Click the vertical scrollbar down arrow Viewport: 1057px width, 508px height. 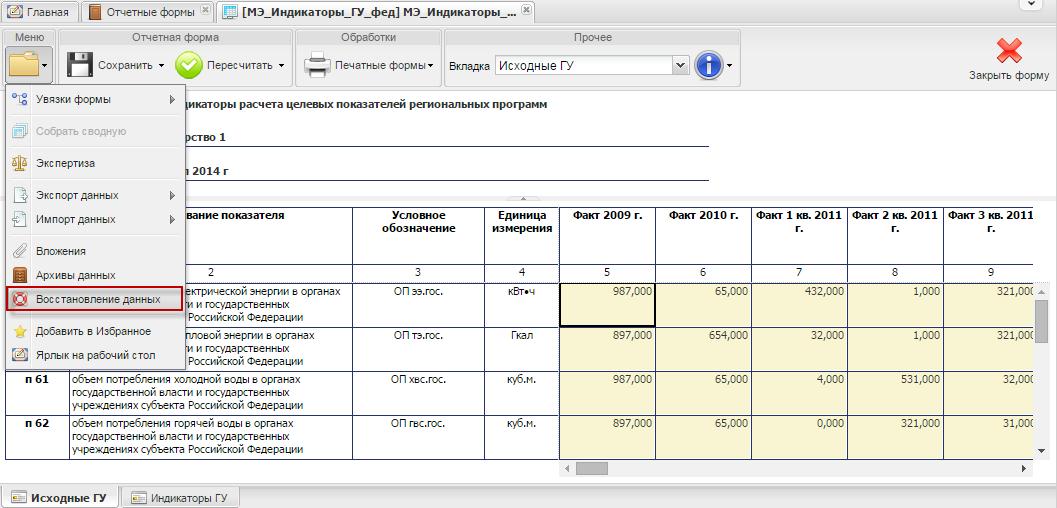tap(1041, 450)
